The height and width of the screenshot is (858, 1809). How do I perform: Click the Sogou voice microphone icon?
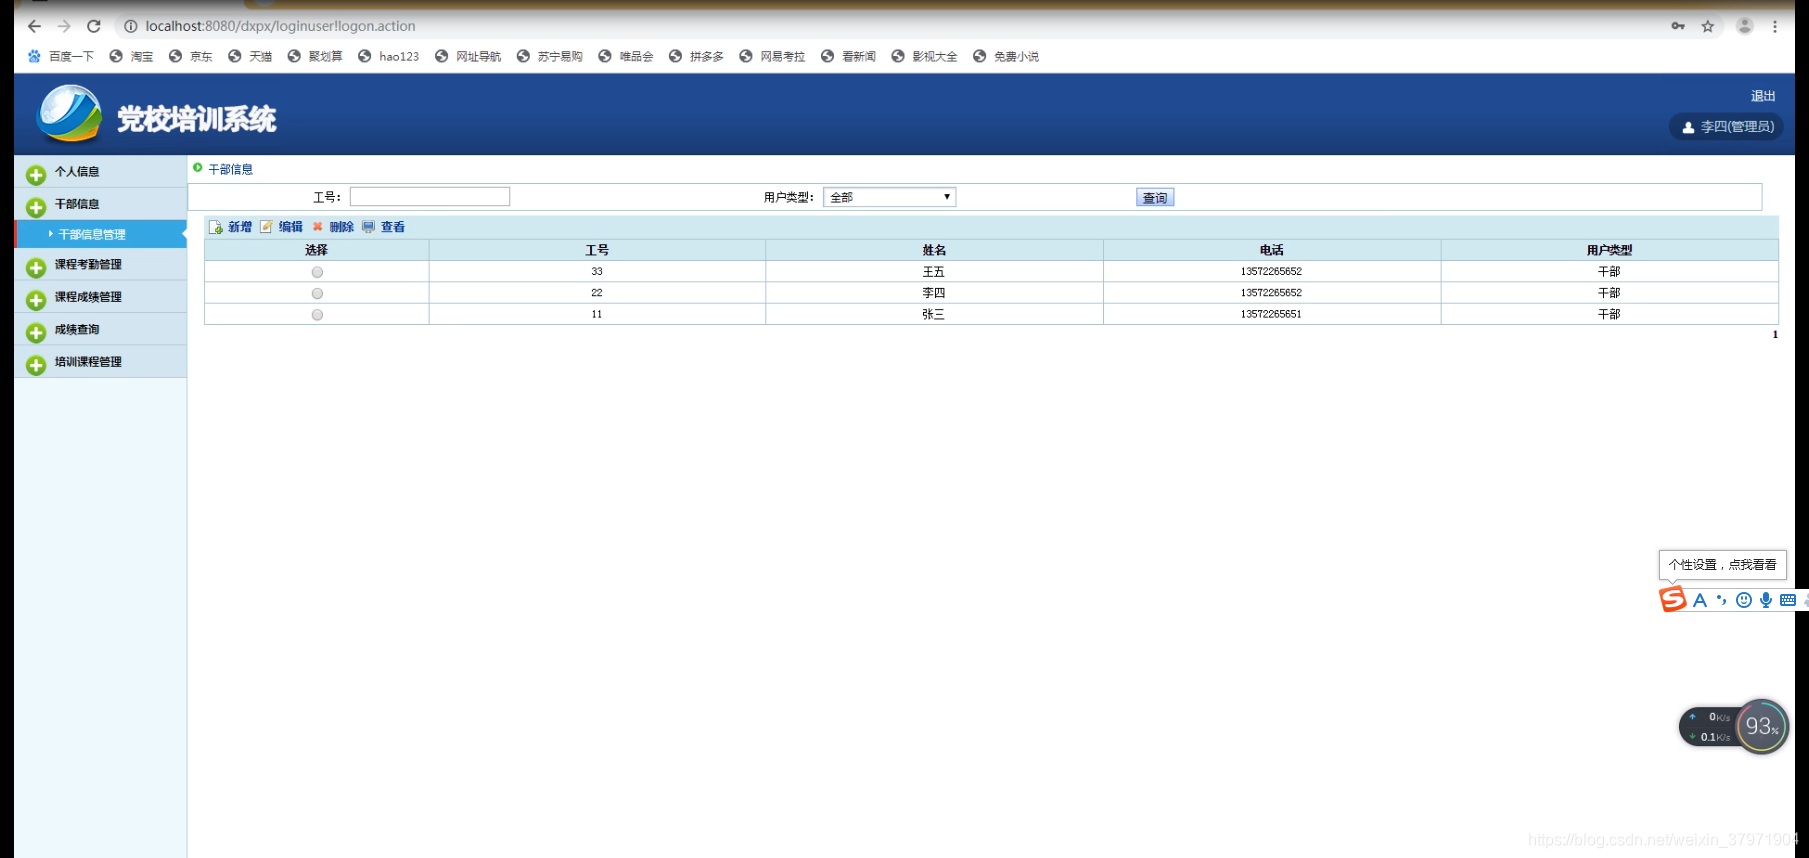pos(1766,600)
